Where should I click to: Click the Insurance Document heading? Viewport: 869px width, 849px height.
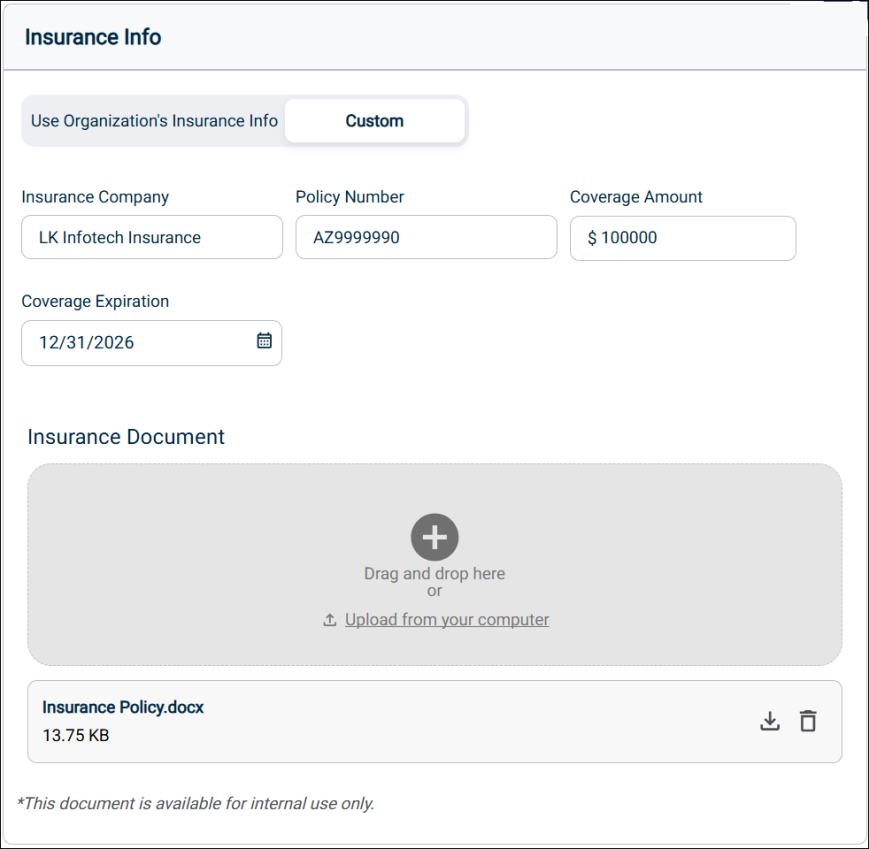(x=126, y=437)
